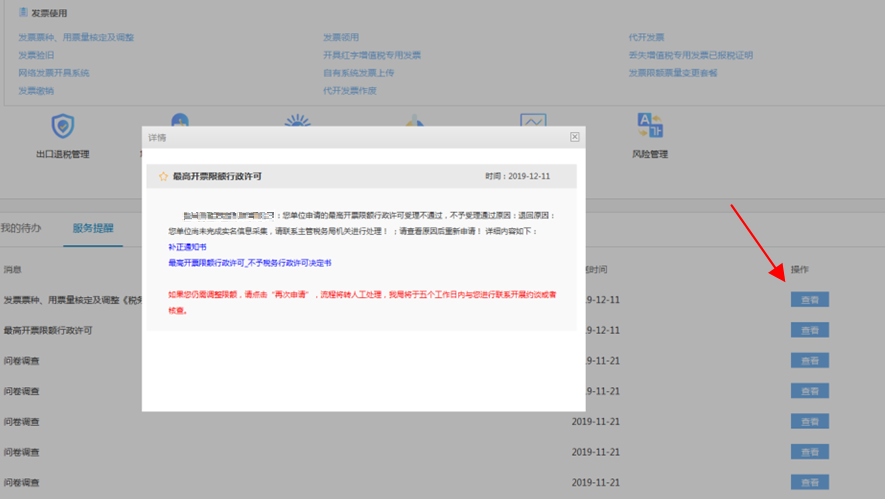885x499 pixels.
Task: Open 补正通知书 link in dialog
Action: [187, 247]
